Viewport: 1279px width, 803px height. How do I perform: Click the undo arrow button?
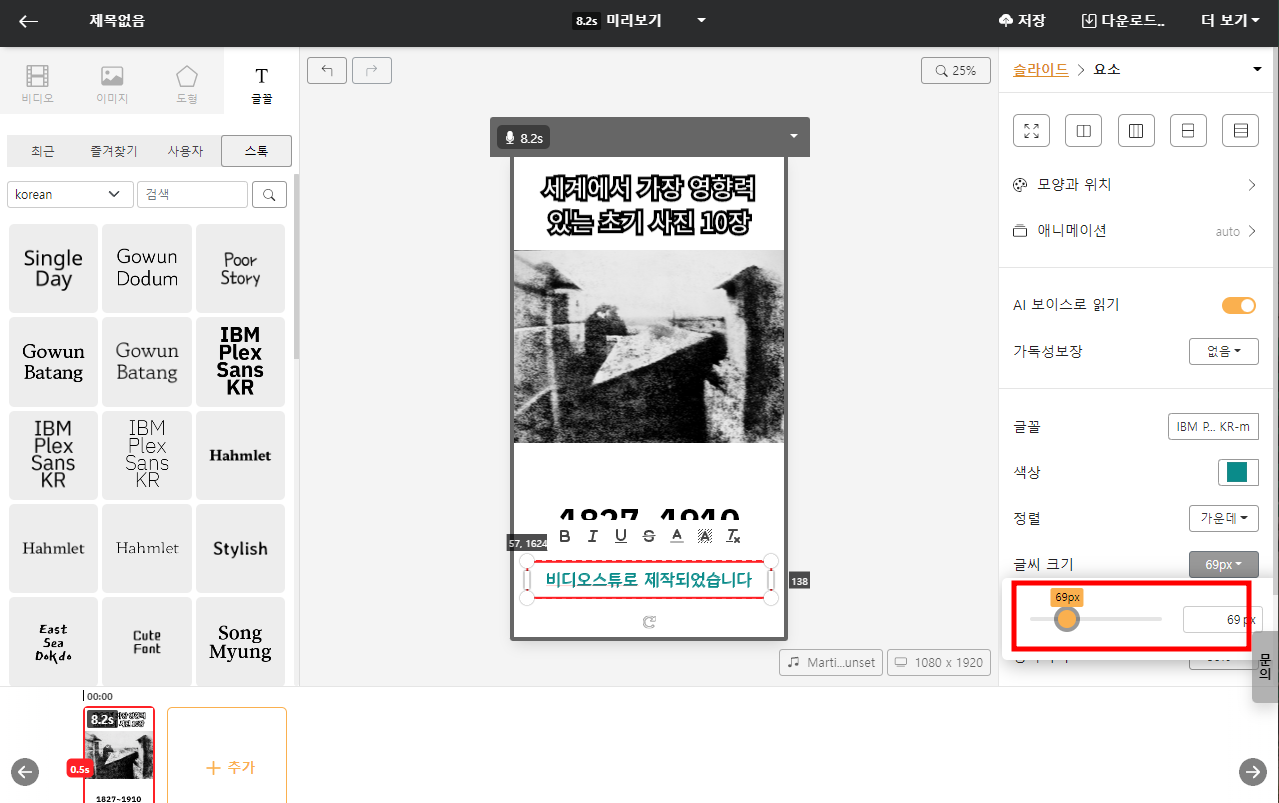327,70
